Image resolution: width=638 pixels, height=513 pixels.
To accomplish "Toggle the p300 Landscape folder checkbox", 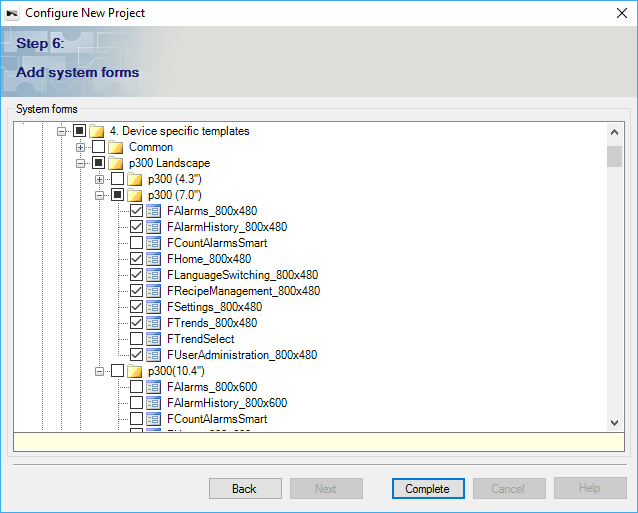I will (x=98, y=163).
